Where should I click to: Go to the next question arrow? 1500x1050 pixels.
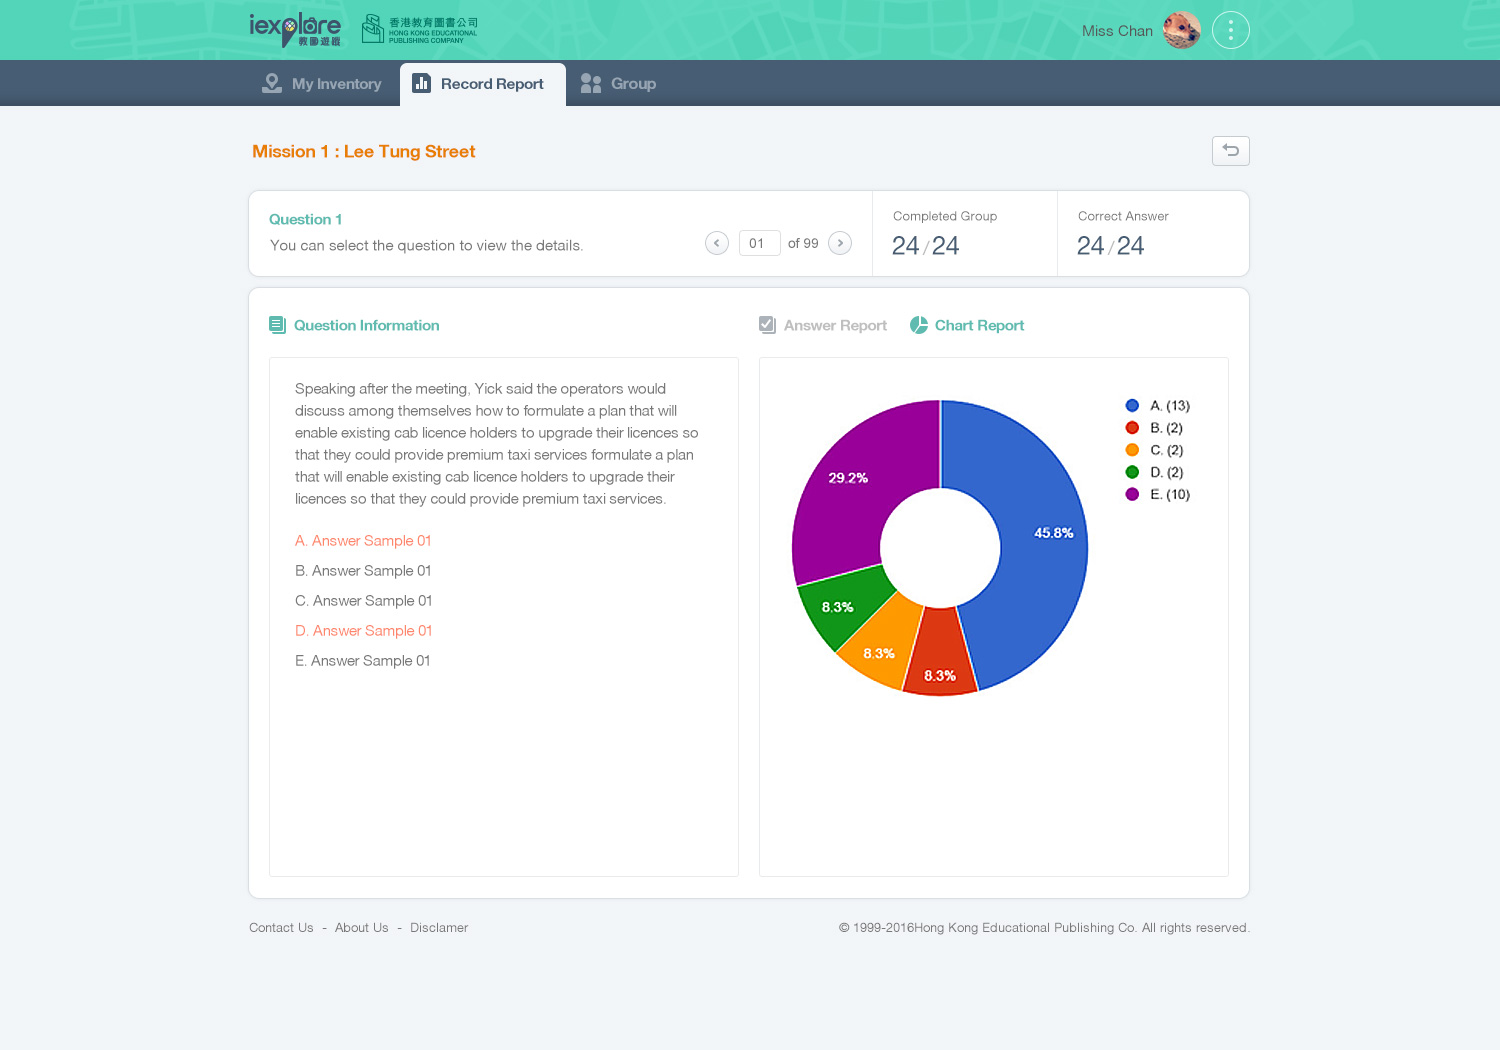pos(840,243)
